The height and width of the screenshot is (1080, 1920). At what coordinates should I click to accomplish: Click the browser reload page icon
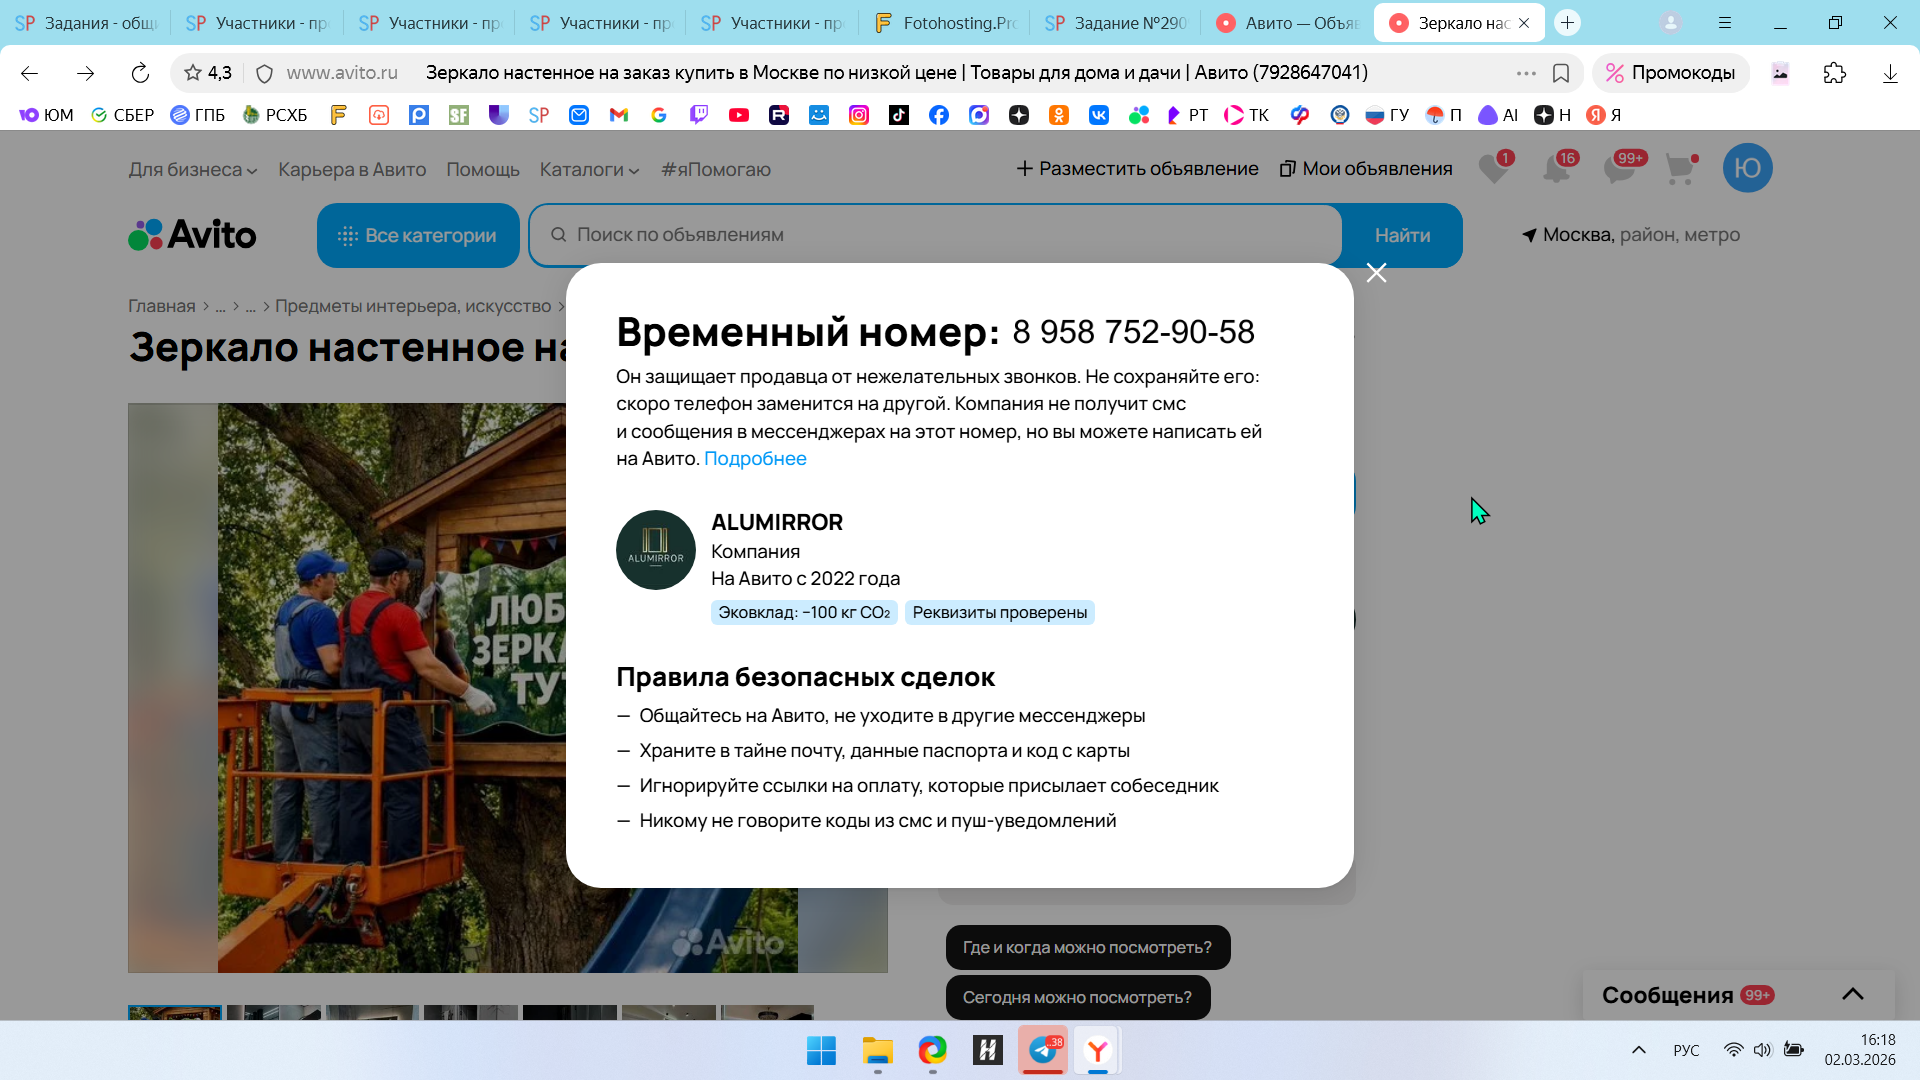pyautogui.click(x=140, y=73)
